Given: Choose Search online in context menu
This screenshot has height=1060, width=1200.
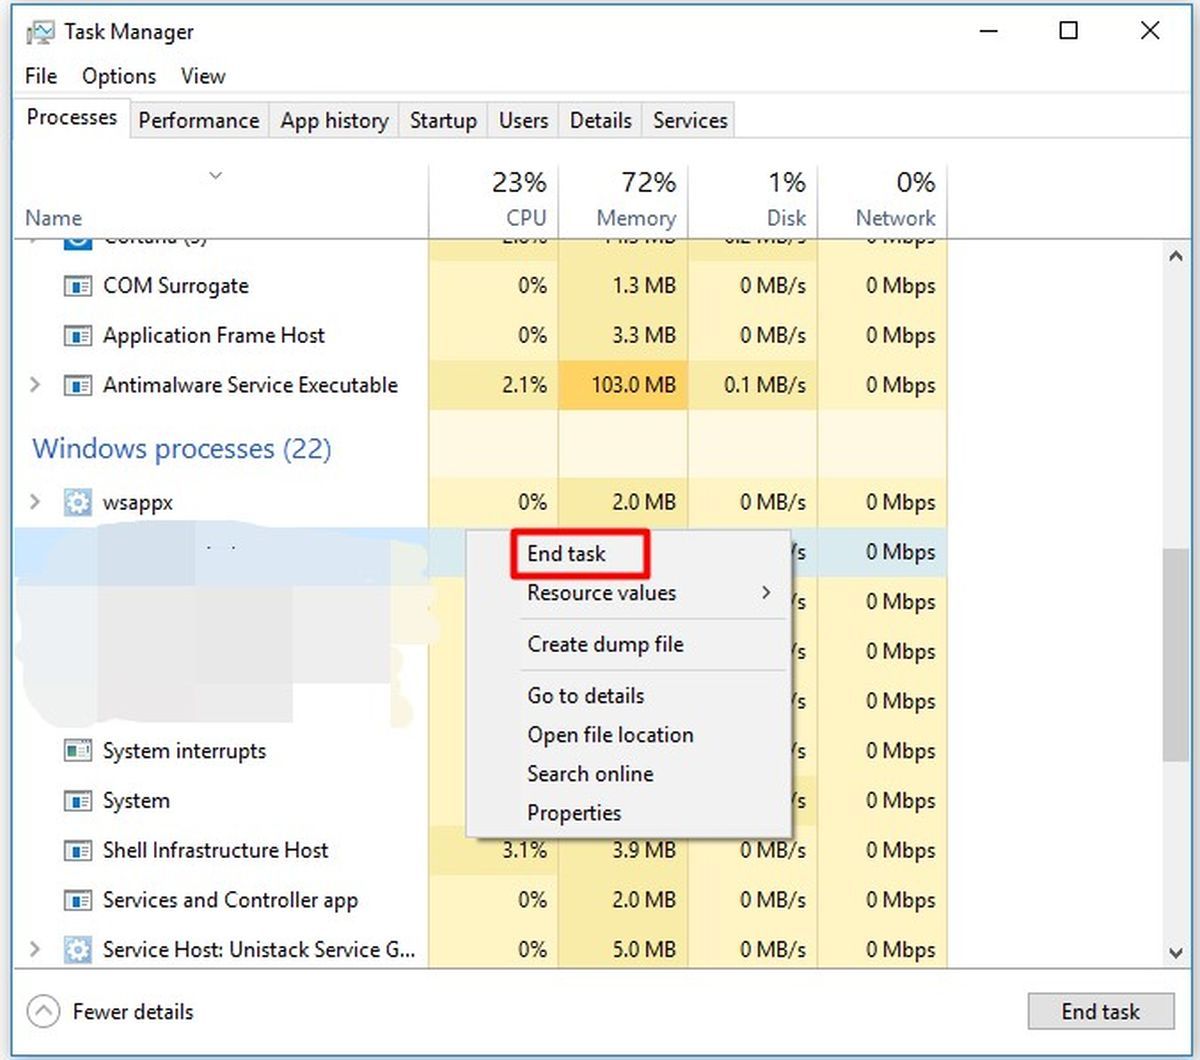Looking at the screenshot, I should 630,774.
